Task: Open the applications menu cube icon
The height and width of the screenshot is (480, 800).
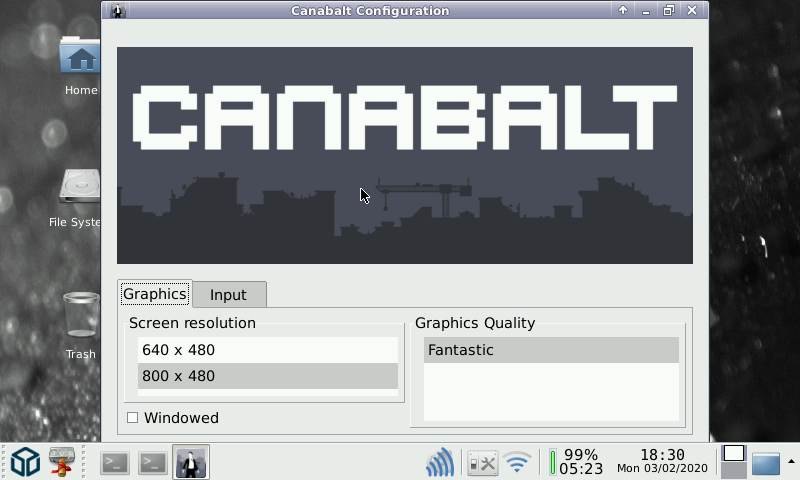Action: point(24,462)
